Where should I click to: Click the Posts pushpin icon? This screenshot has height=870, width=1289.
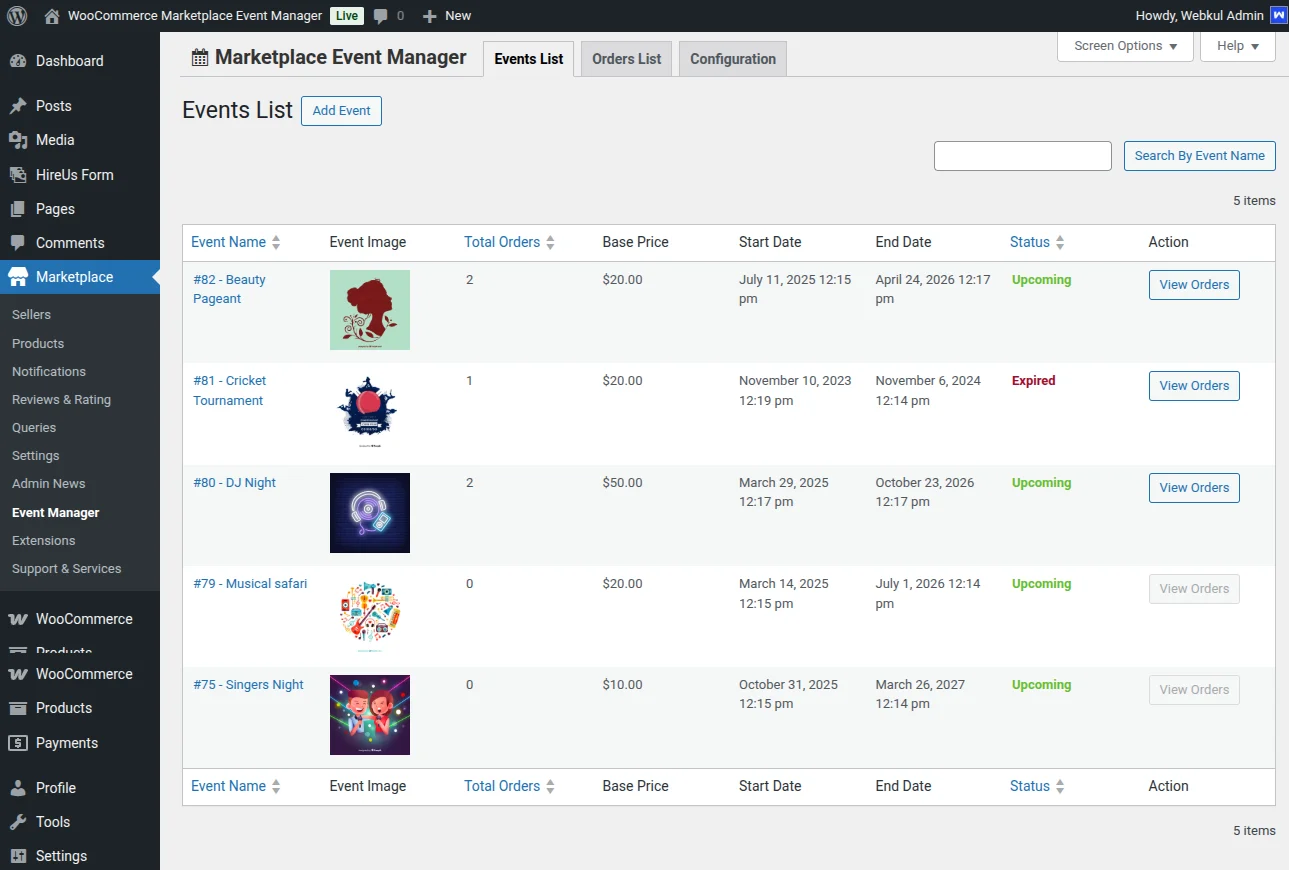pos(20,105)
